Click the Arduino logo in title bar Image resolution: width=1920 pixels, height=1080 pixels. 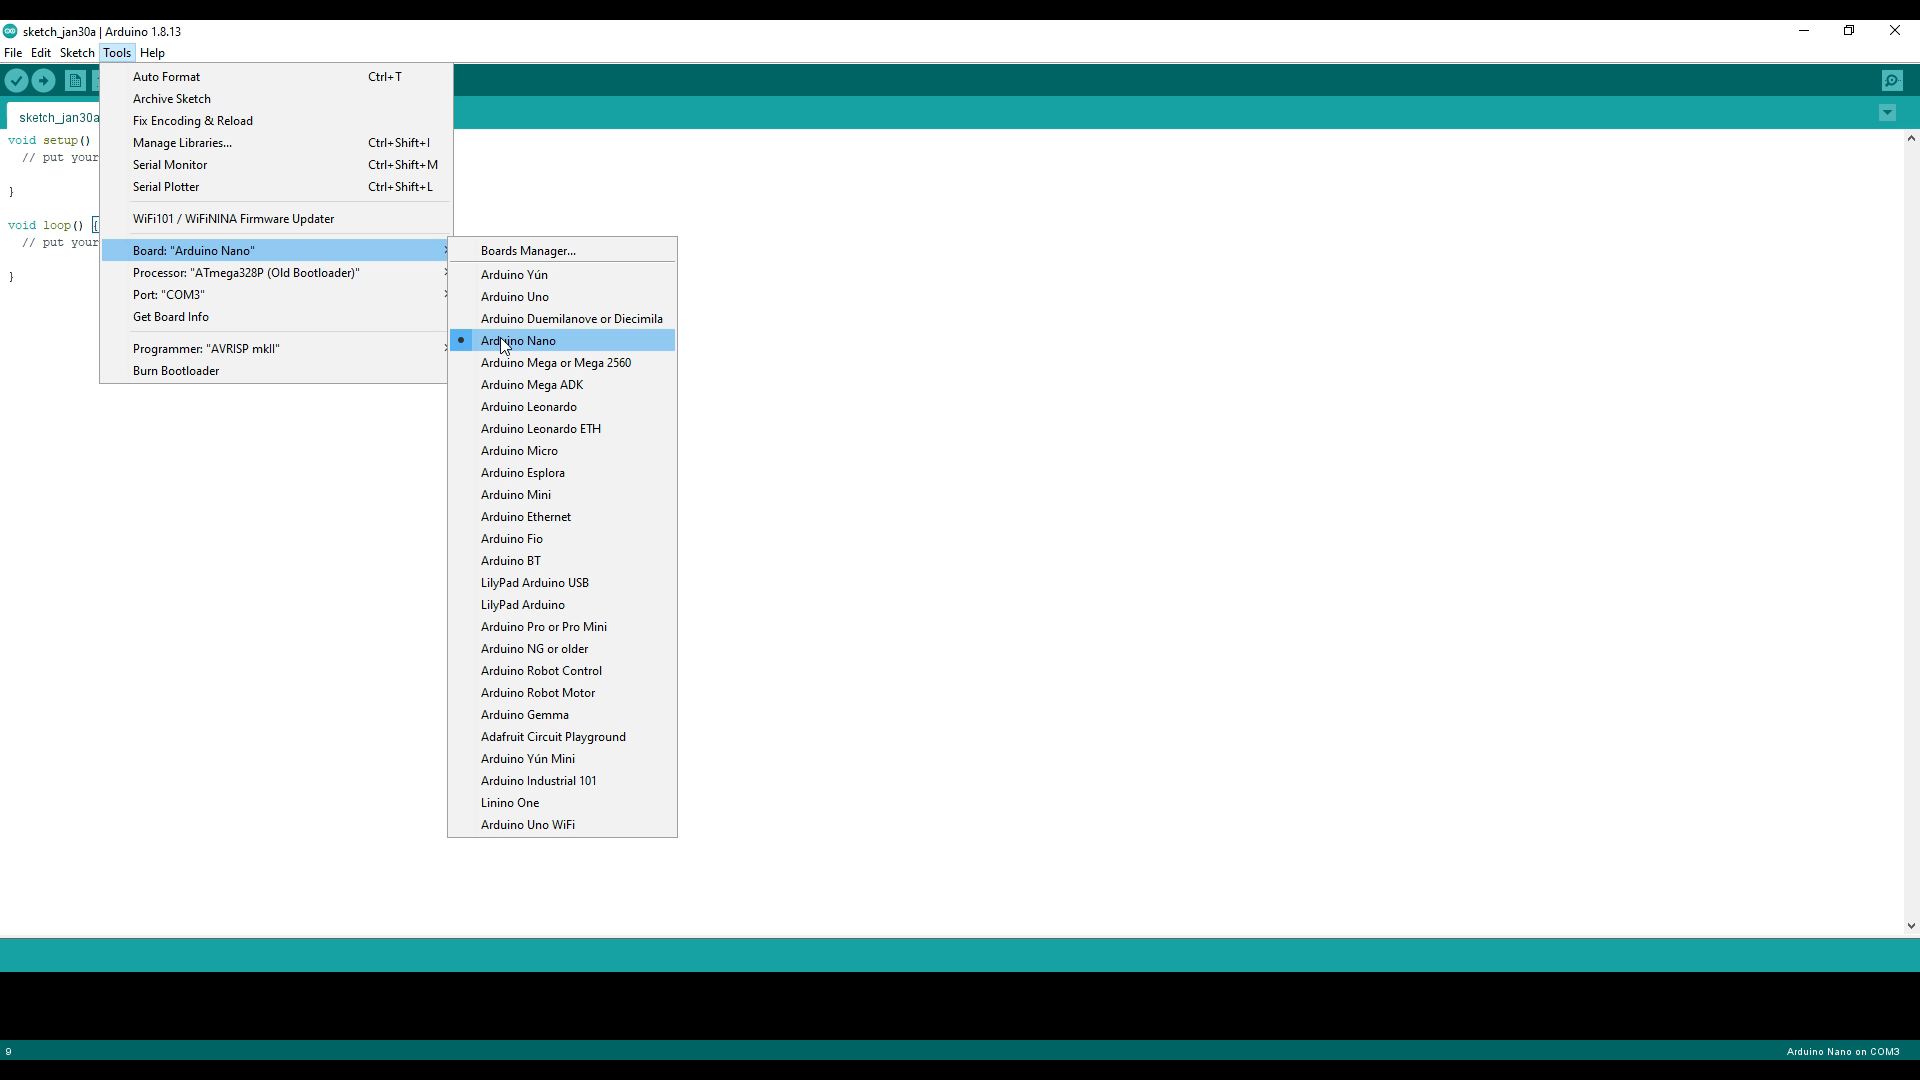[x=10, y=31]
